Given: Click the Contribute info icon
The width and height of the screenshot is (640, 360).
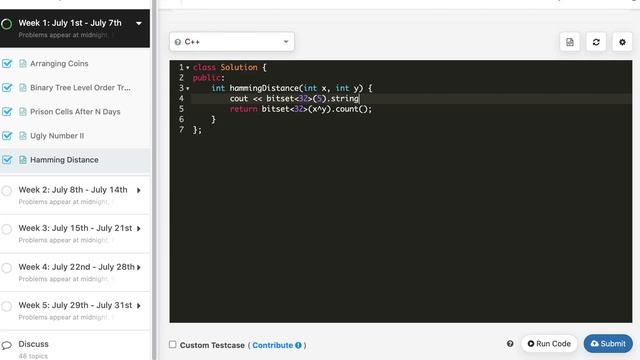Looking at the screenshot, I should click(298, 345).
